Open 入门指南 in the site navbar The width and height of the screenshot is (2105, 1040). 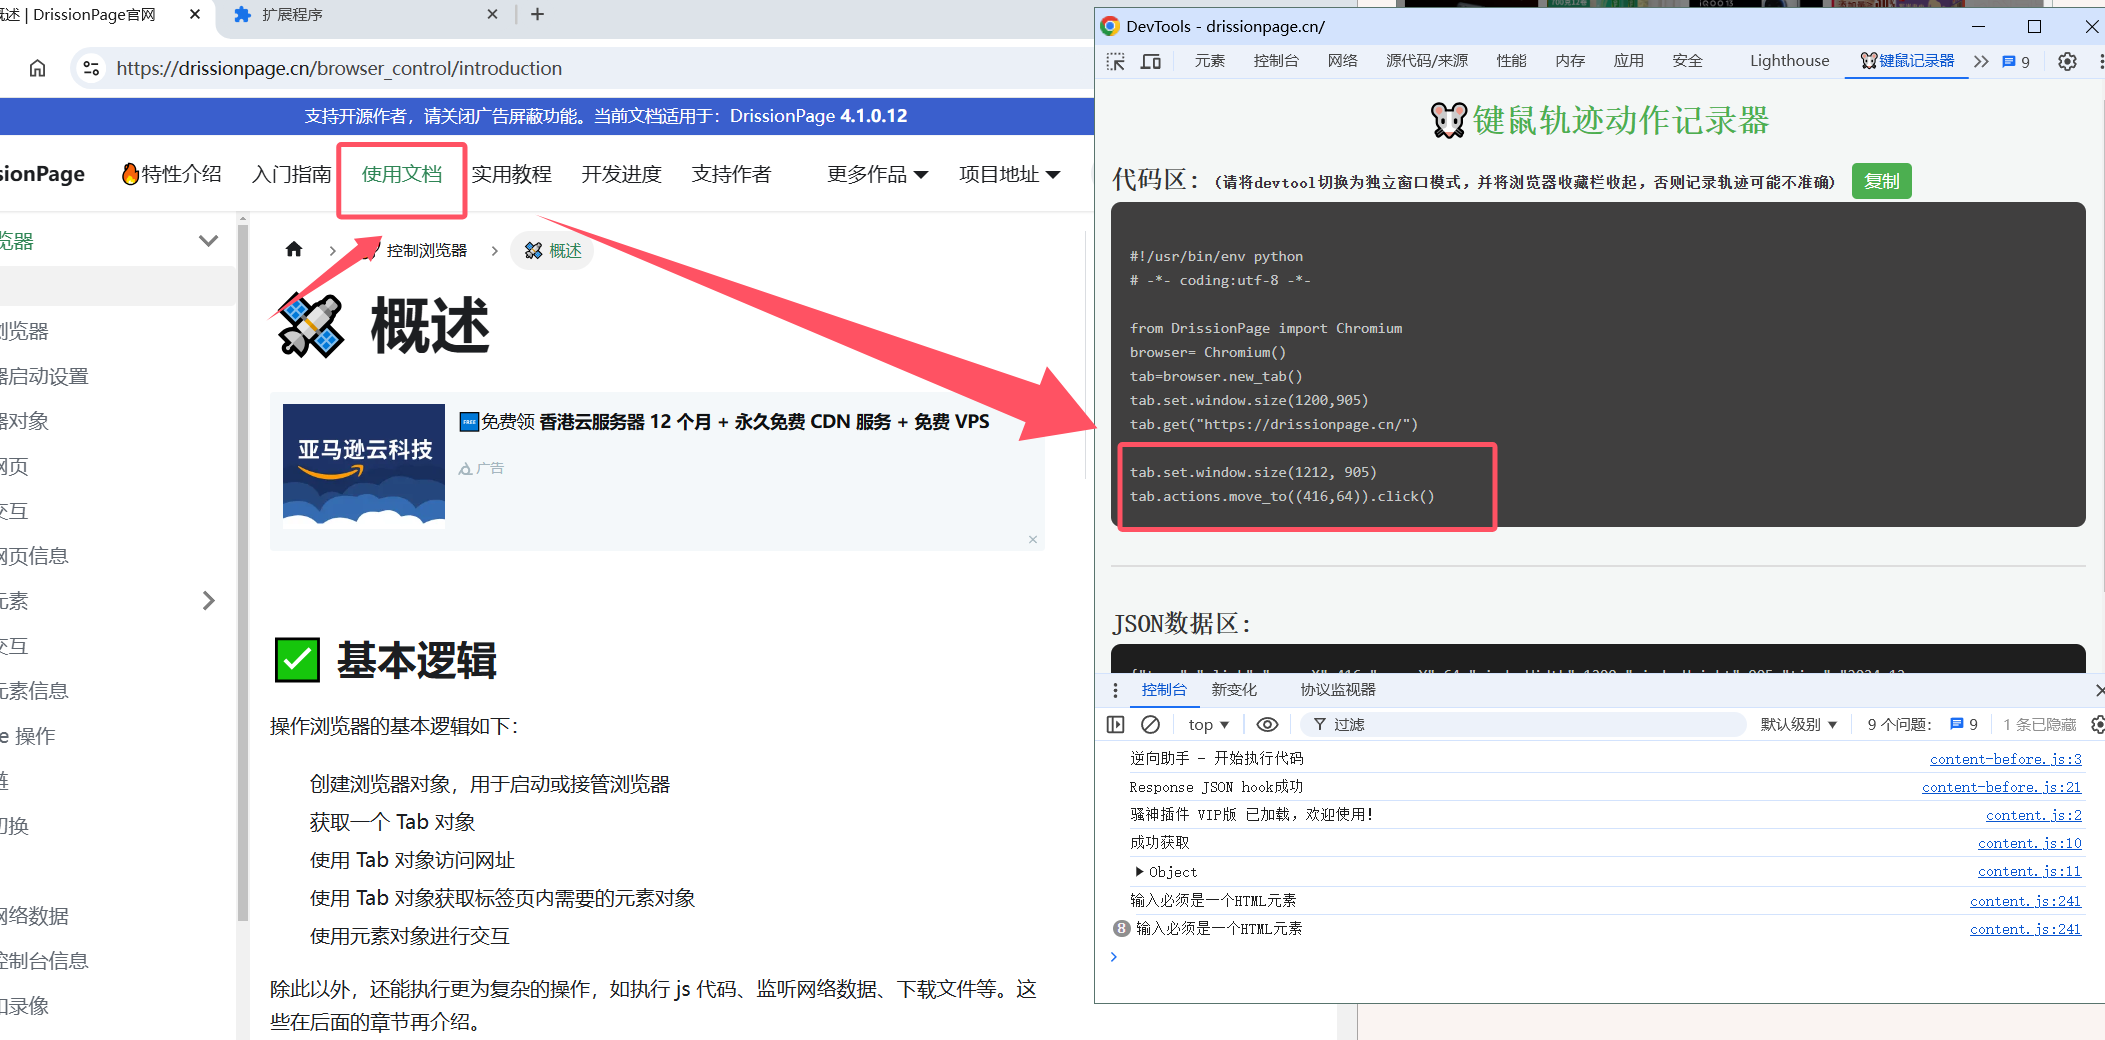coord(291,174)
